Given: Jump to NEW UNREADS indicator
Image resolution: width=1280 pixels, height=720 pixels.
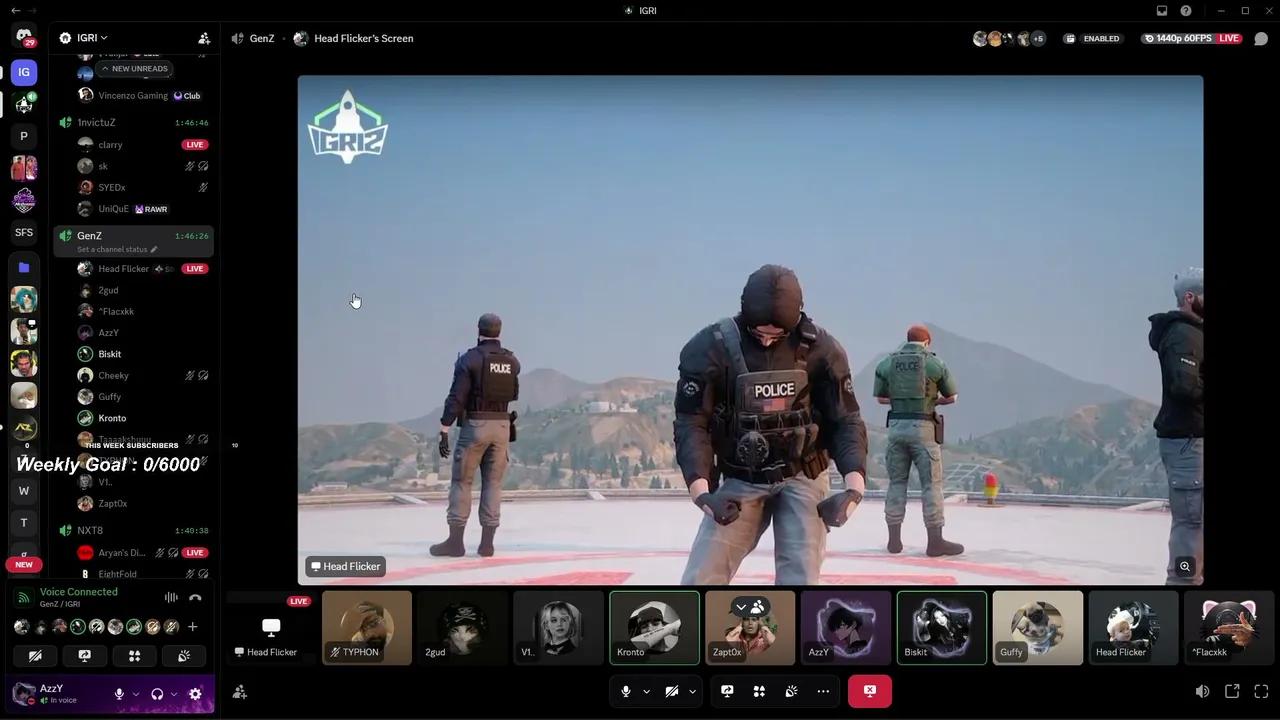Looking at the screenshot, I should pyautogui.click(x=133, y=69).
